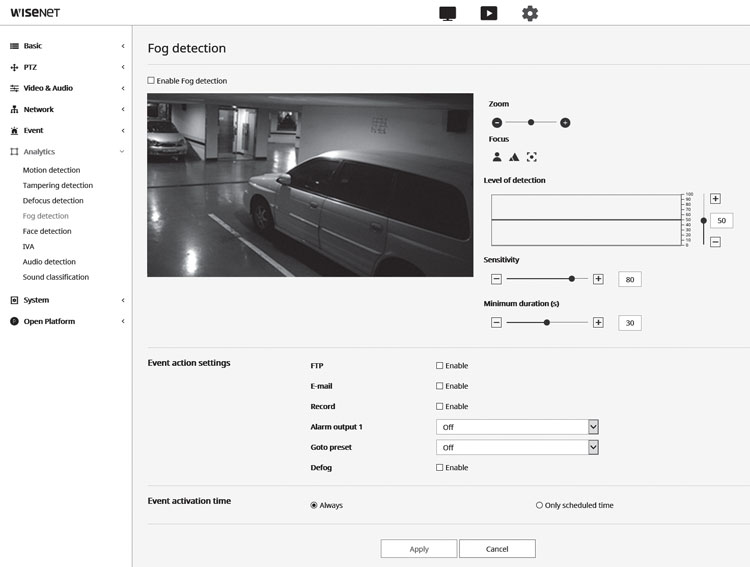Screen dimensions: 750x567
Task: Click the Minimum duration value field
Action: click(629, 323)
